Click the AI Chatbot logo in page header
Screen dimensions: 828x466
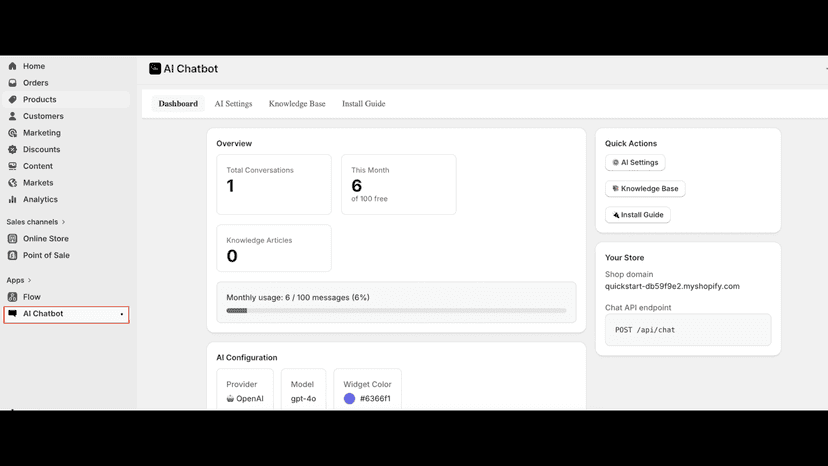coord(155,69)
